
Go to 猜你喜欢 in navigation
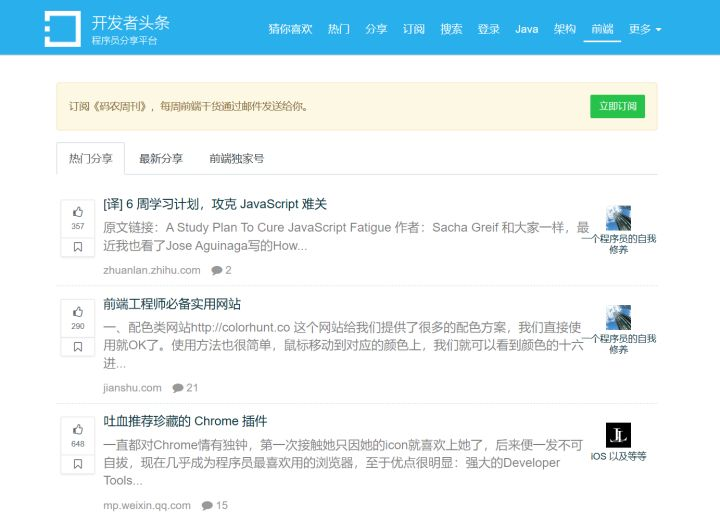click(x=290, y=29)
